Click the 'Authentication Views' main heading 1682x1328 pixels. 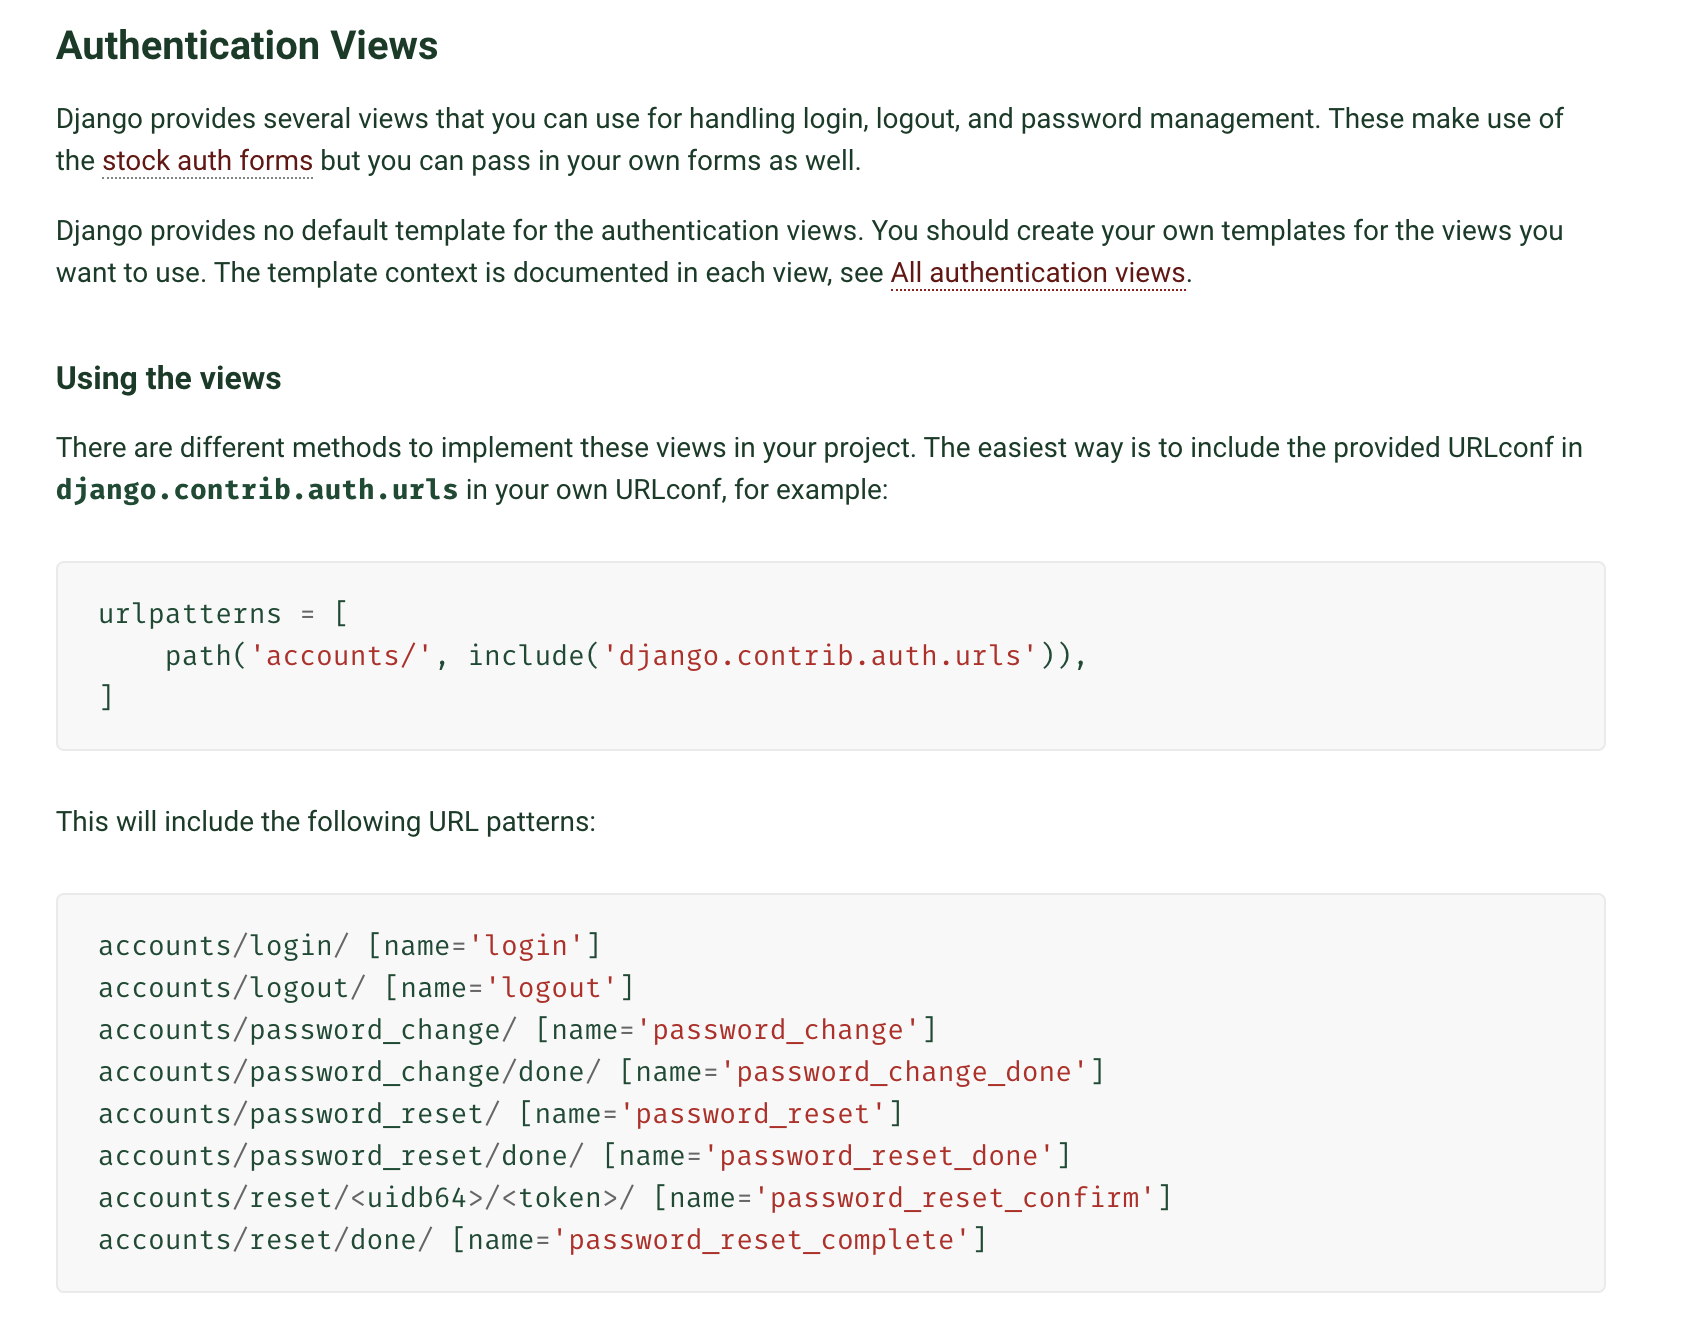[246, 46]
